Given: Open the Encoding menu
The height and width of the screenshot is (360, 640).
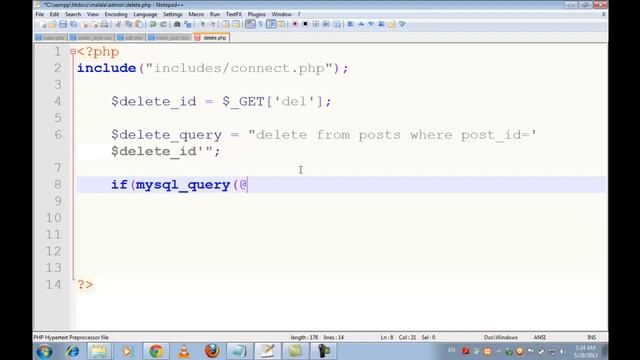Looking at the screenshot, I should pyautogui.click(x=116, y=14).
